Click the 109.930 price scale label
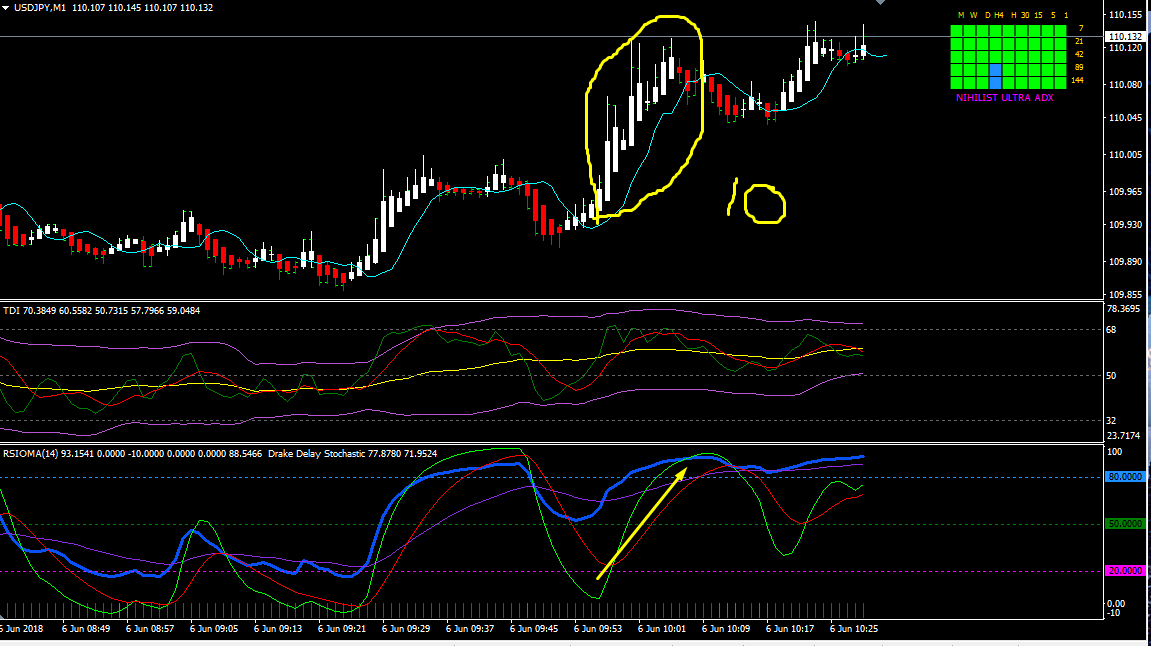 tap(1125, 225)
